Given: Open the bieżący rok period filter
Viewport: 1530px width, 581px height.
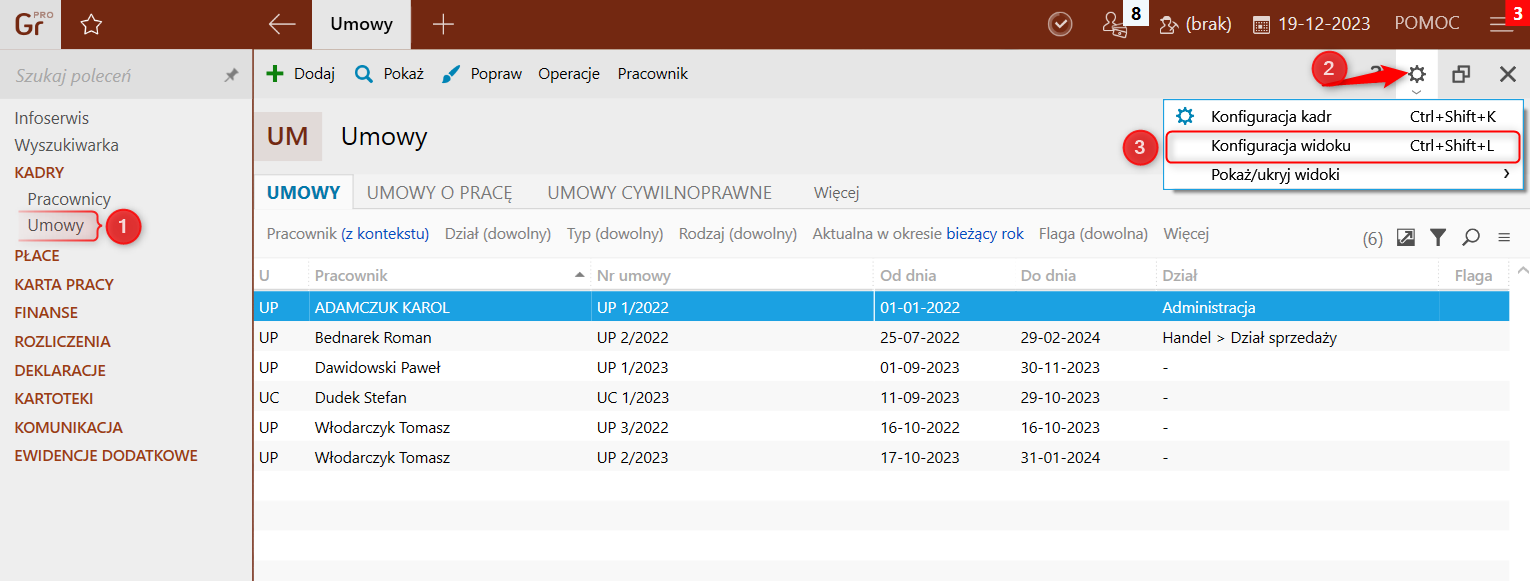Looking at the screenshot, I should [x=985, y=234].
